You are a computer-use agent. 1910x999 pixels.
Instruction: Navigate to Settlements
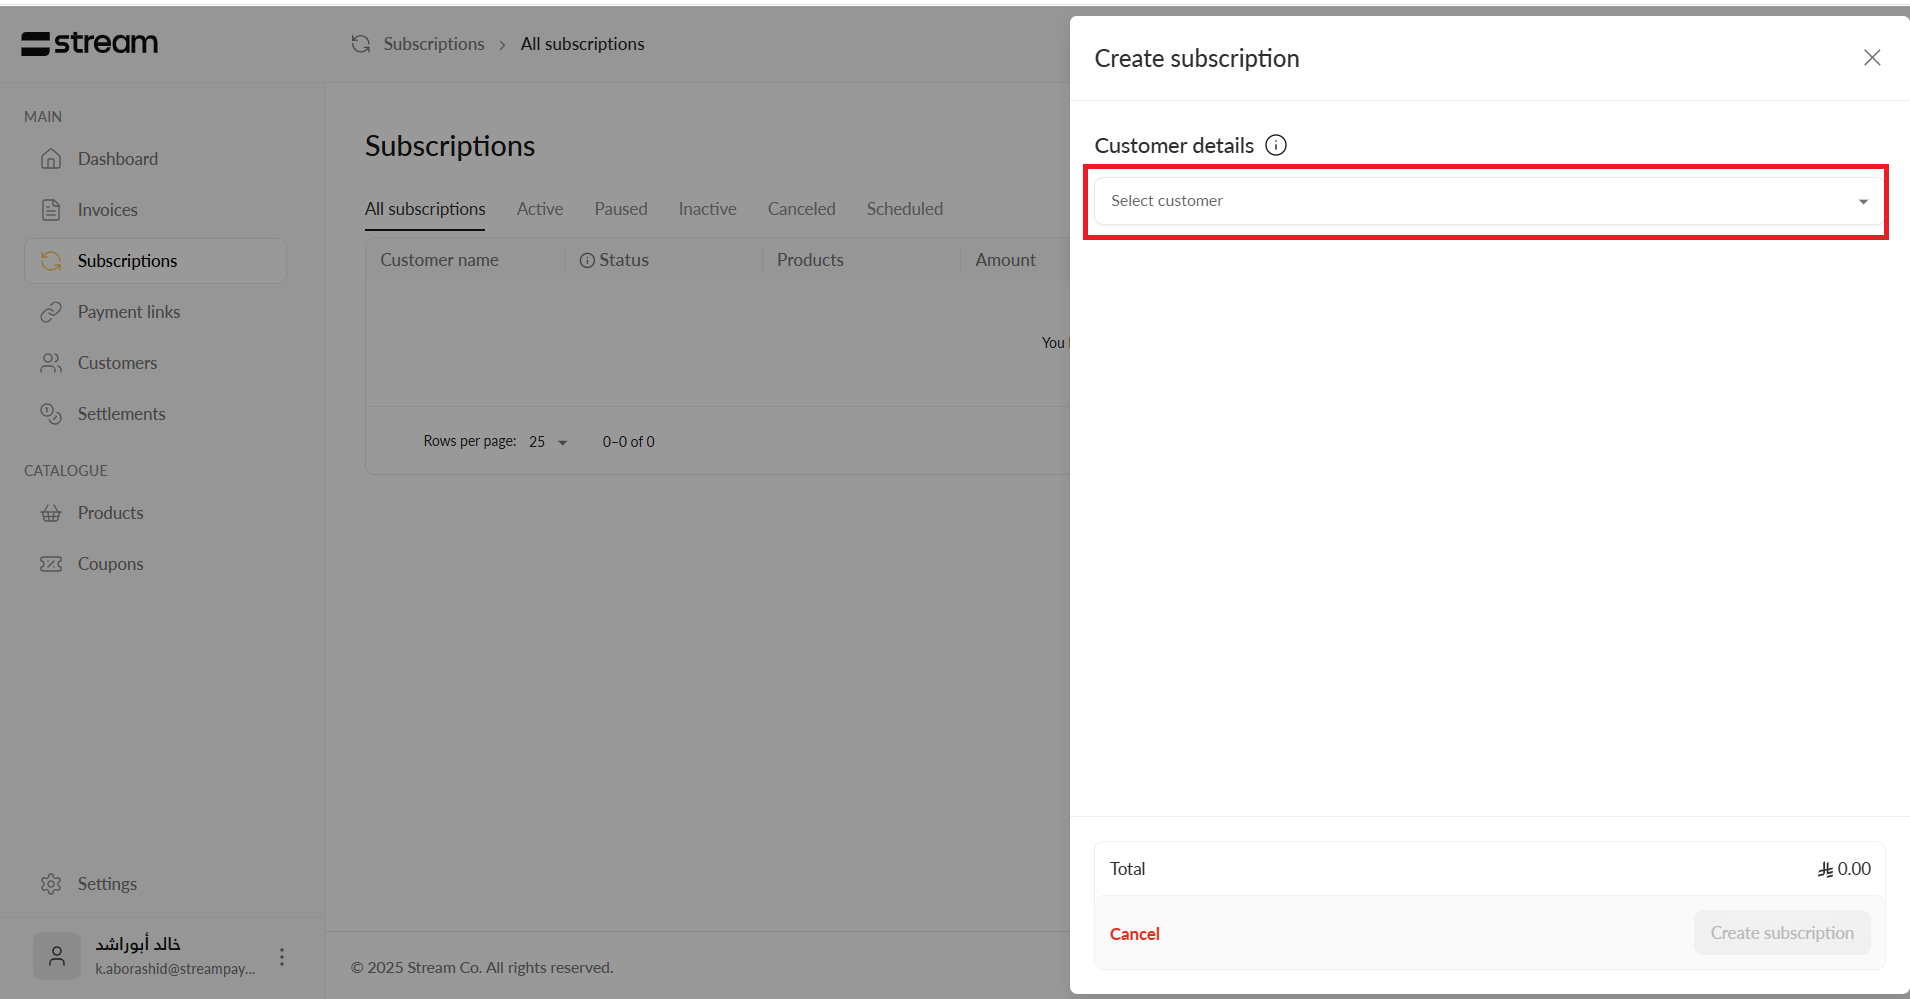(x=121, y=414)
